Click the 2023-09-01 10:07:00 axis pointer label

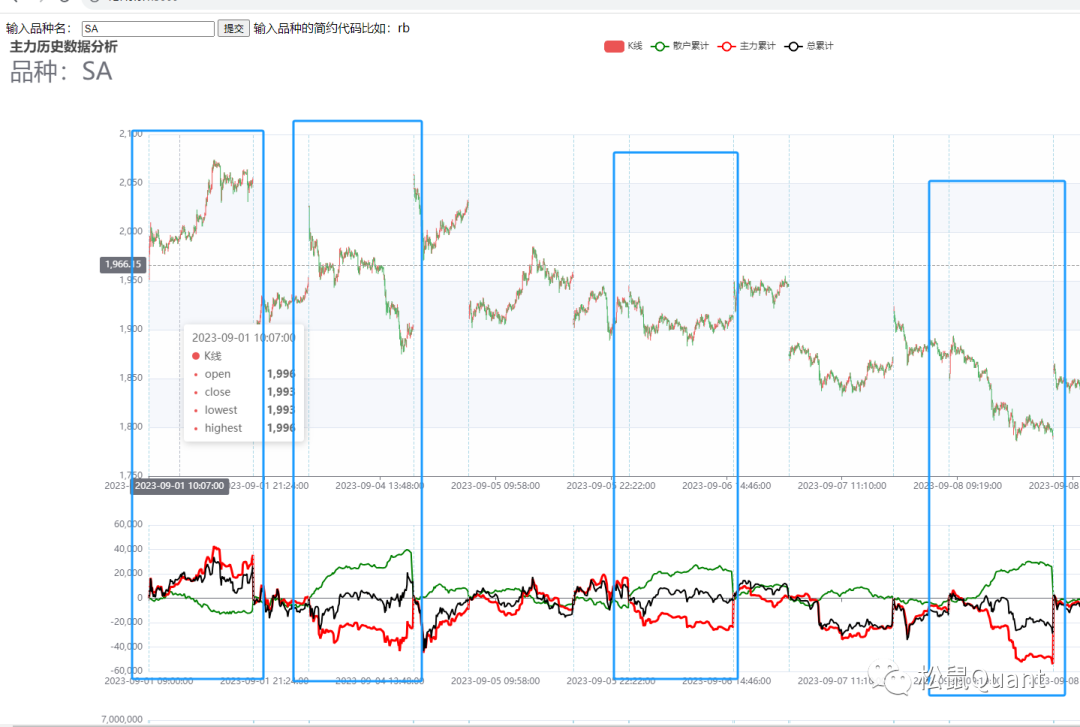[x=180, y=486]
